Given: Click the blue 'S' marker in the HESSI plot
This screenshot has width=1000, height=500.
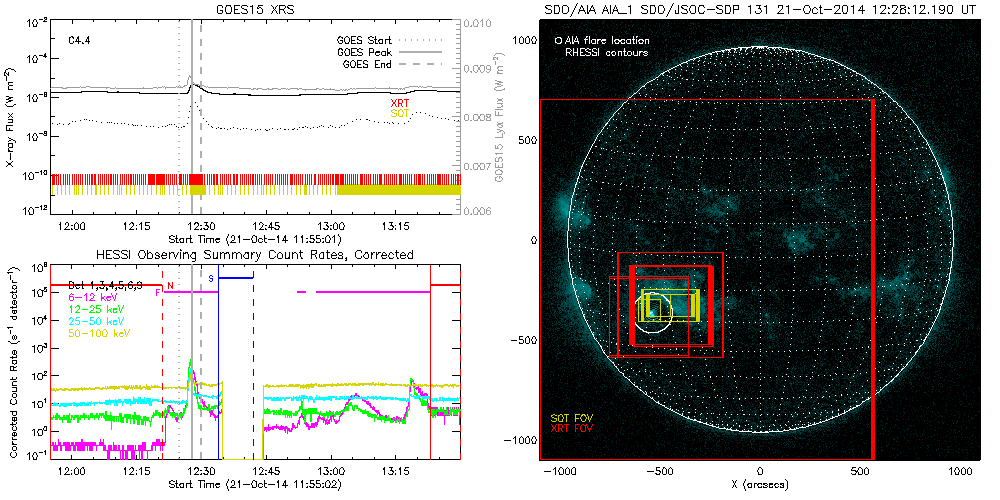Looking at the screenshot, I should (x=211, y=279).
